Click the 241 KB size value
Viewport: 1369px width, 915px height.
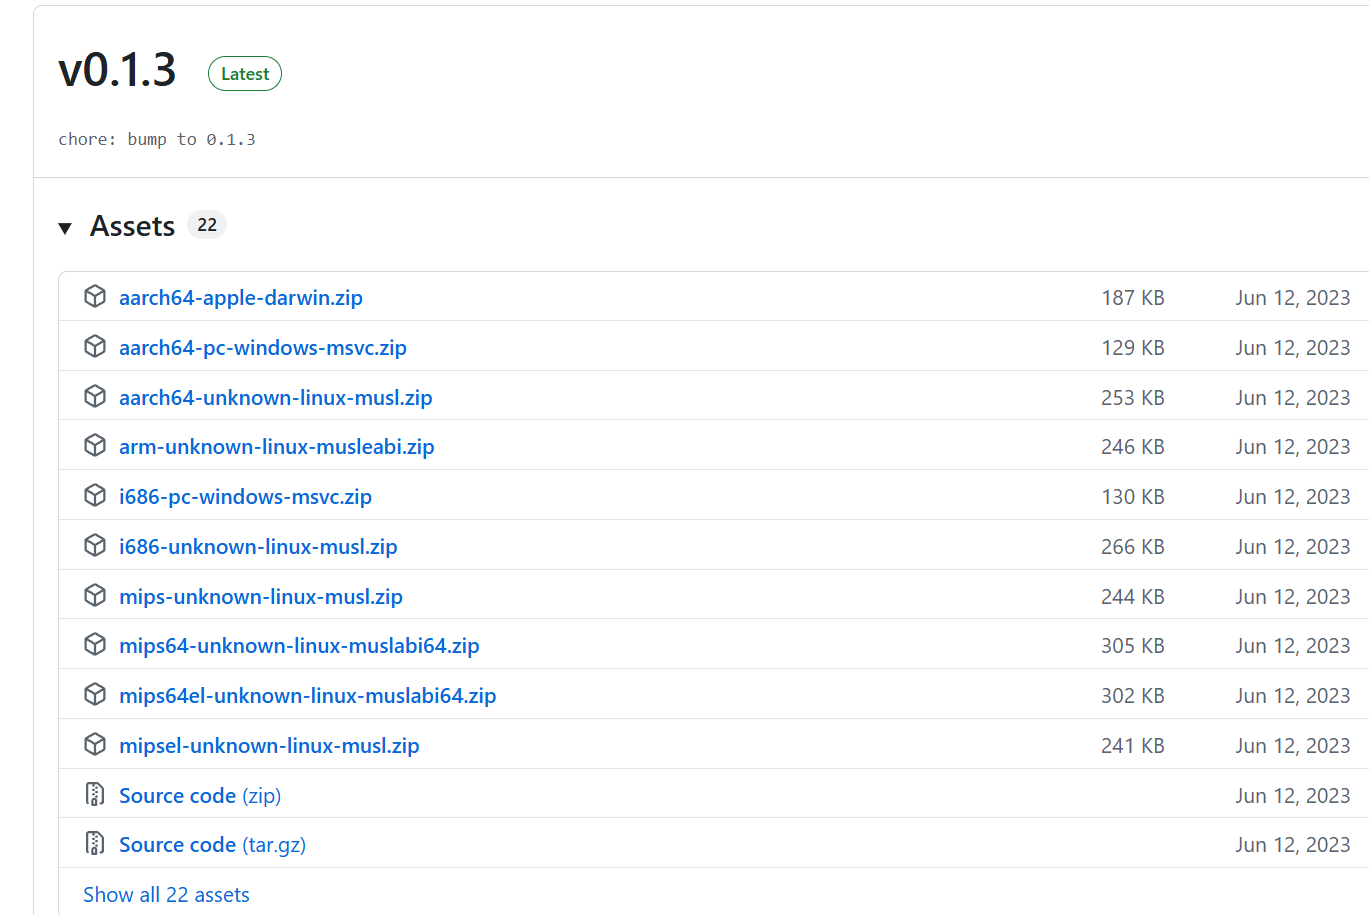click(x=1133, y=746)
